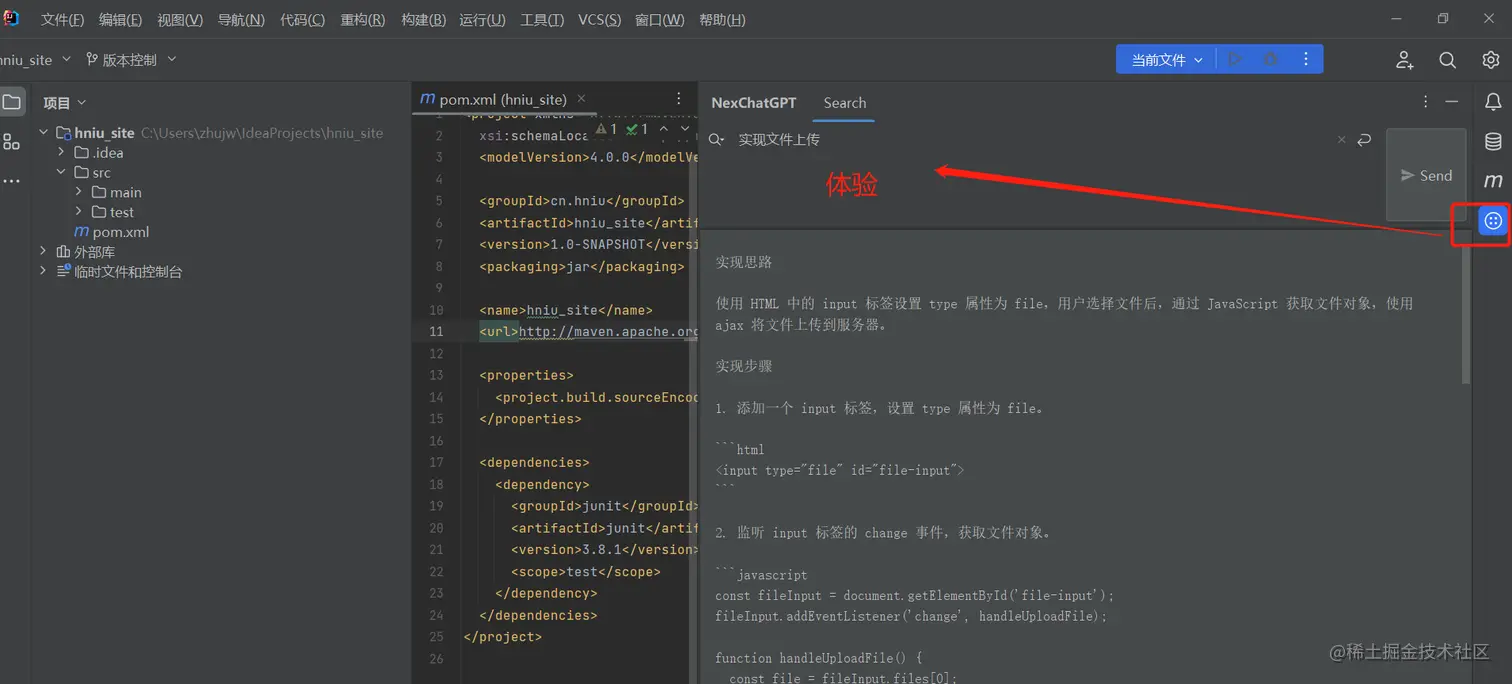The height and width of the screenshot is (684, 1512).
Task: Open the add collaborator profile icon
Action: pos(1405,60)
